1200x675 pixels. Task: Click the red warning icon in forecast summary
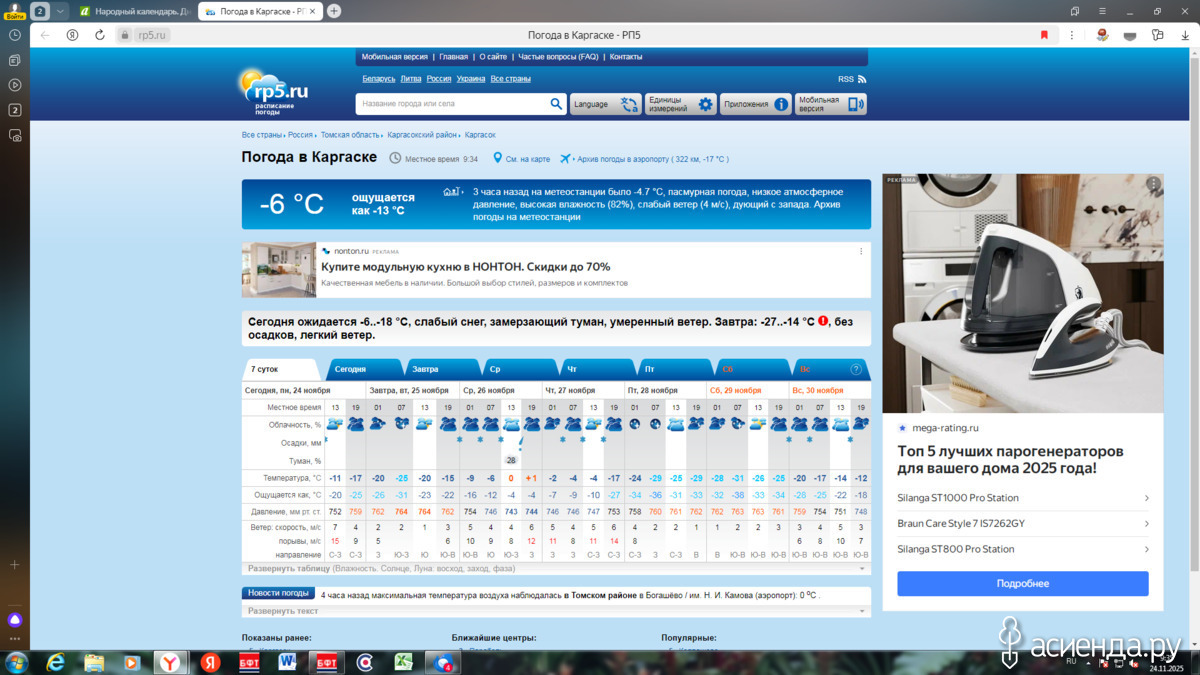823,321
